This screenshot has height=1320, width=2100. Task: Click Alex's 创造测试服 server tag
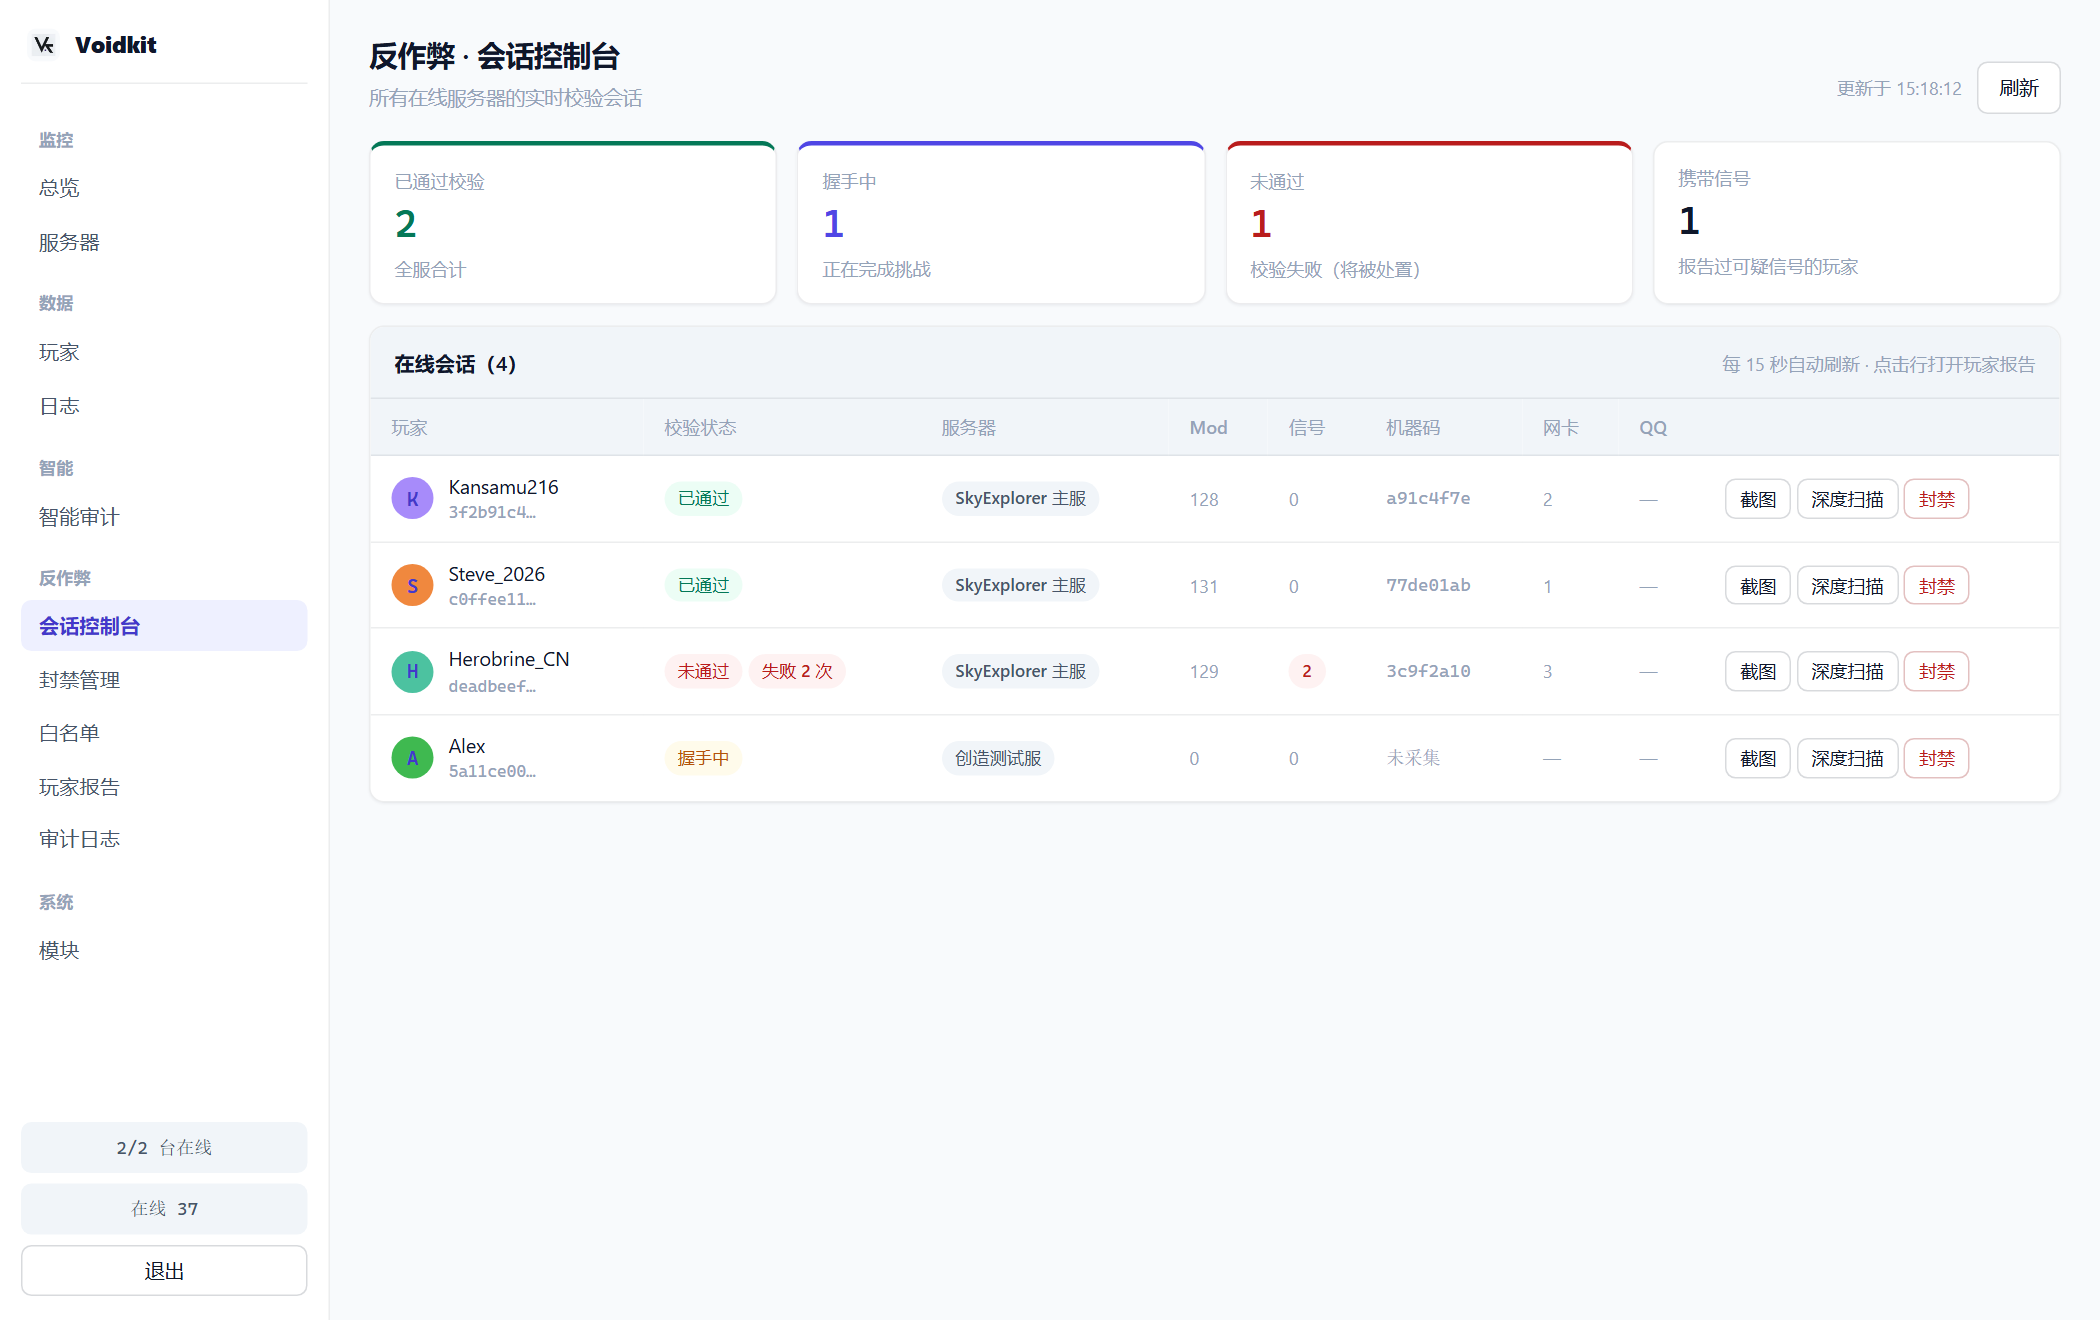pyautogui.click(x=998, y=758)
